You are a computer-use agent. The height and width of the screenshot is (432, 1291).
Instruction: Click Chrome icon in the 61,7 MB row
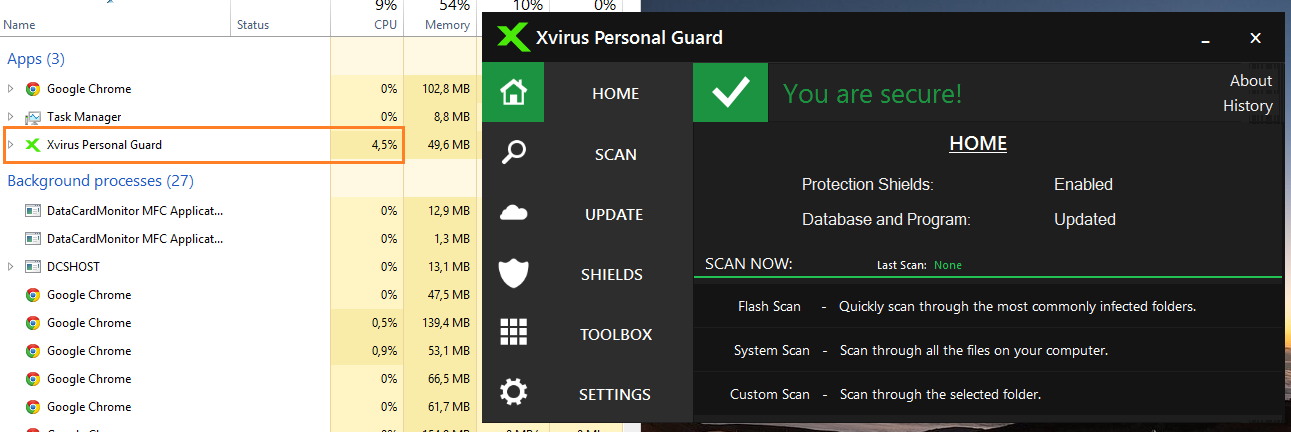33,407
